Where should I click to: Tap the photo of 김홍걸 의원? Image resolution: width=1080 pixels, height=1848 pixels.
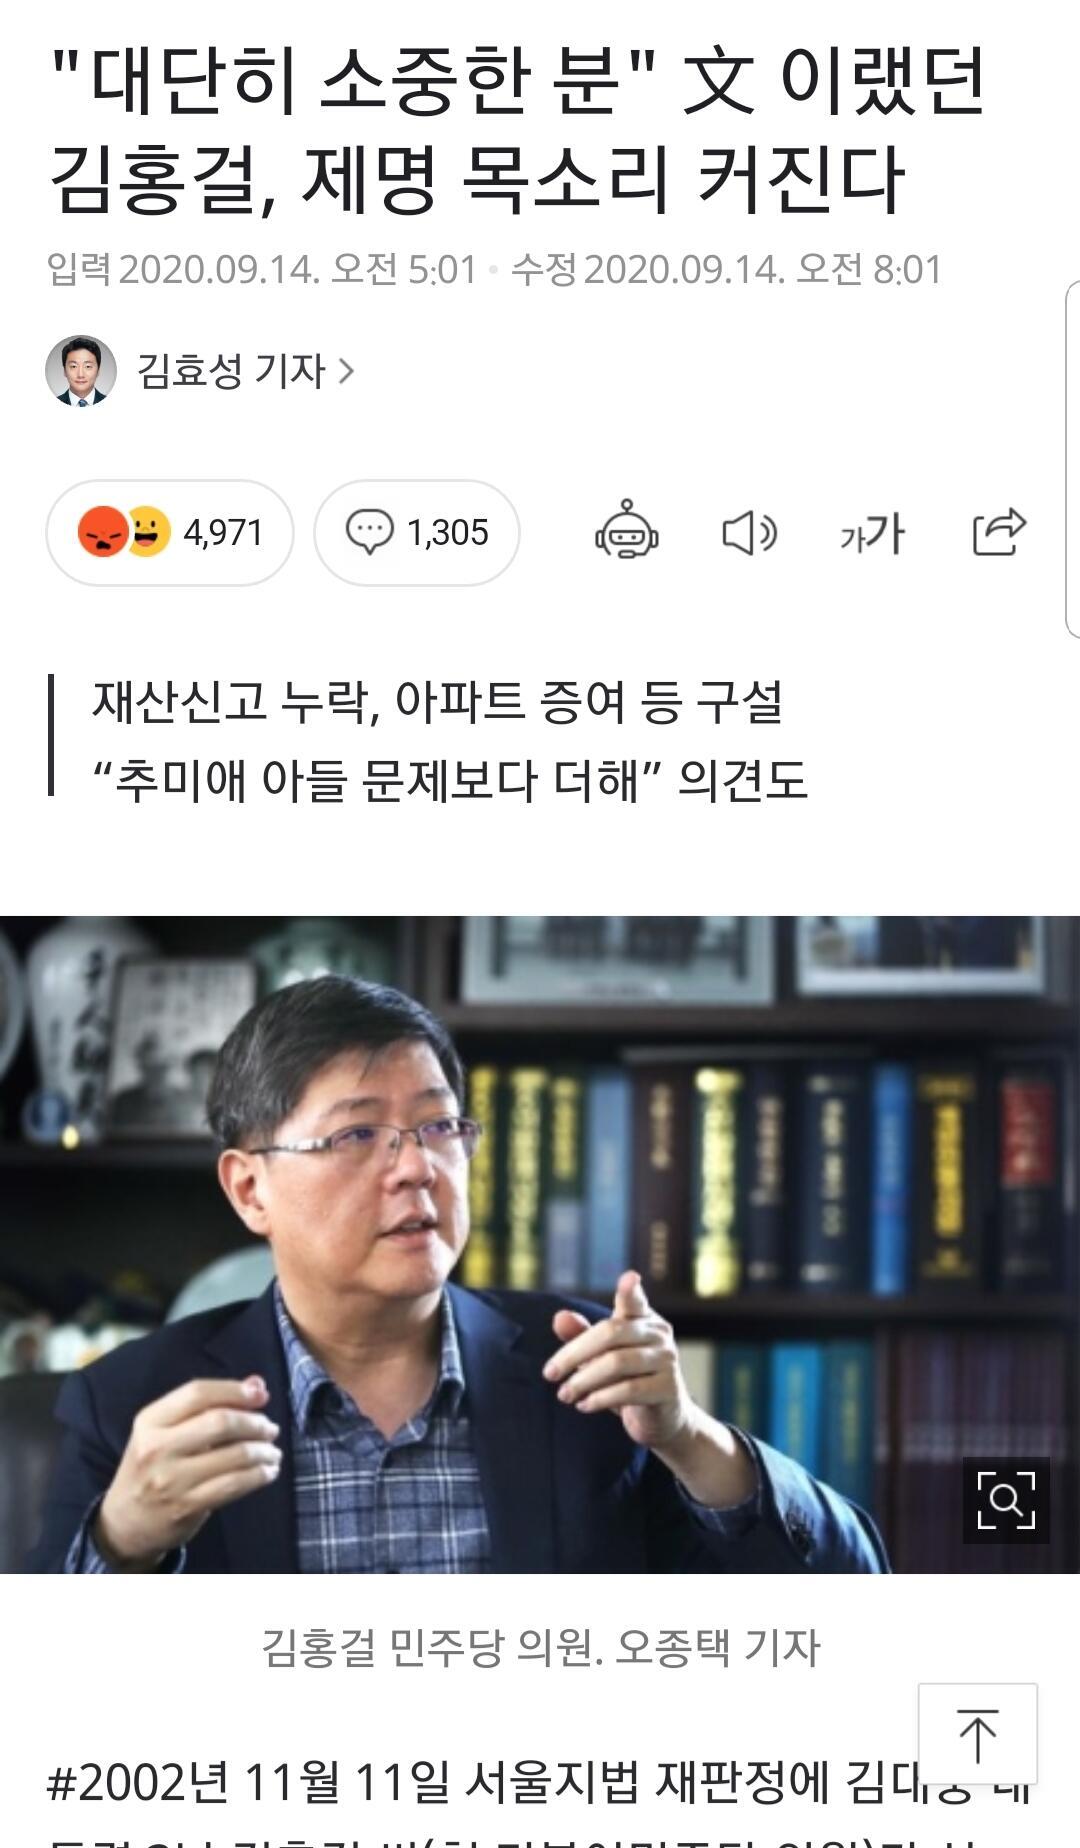pos(540,1244)
